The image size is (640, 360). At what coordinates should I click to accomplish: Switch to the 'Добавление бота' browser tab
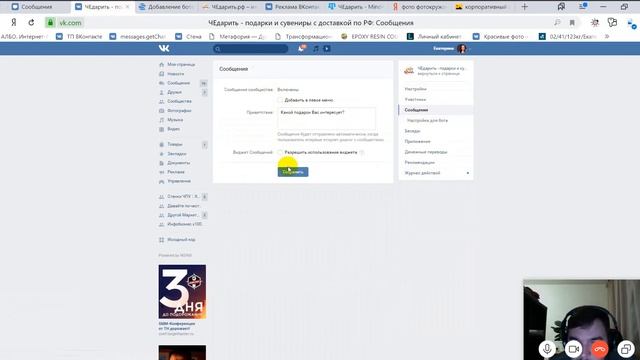(x=165, y=7)
